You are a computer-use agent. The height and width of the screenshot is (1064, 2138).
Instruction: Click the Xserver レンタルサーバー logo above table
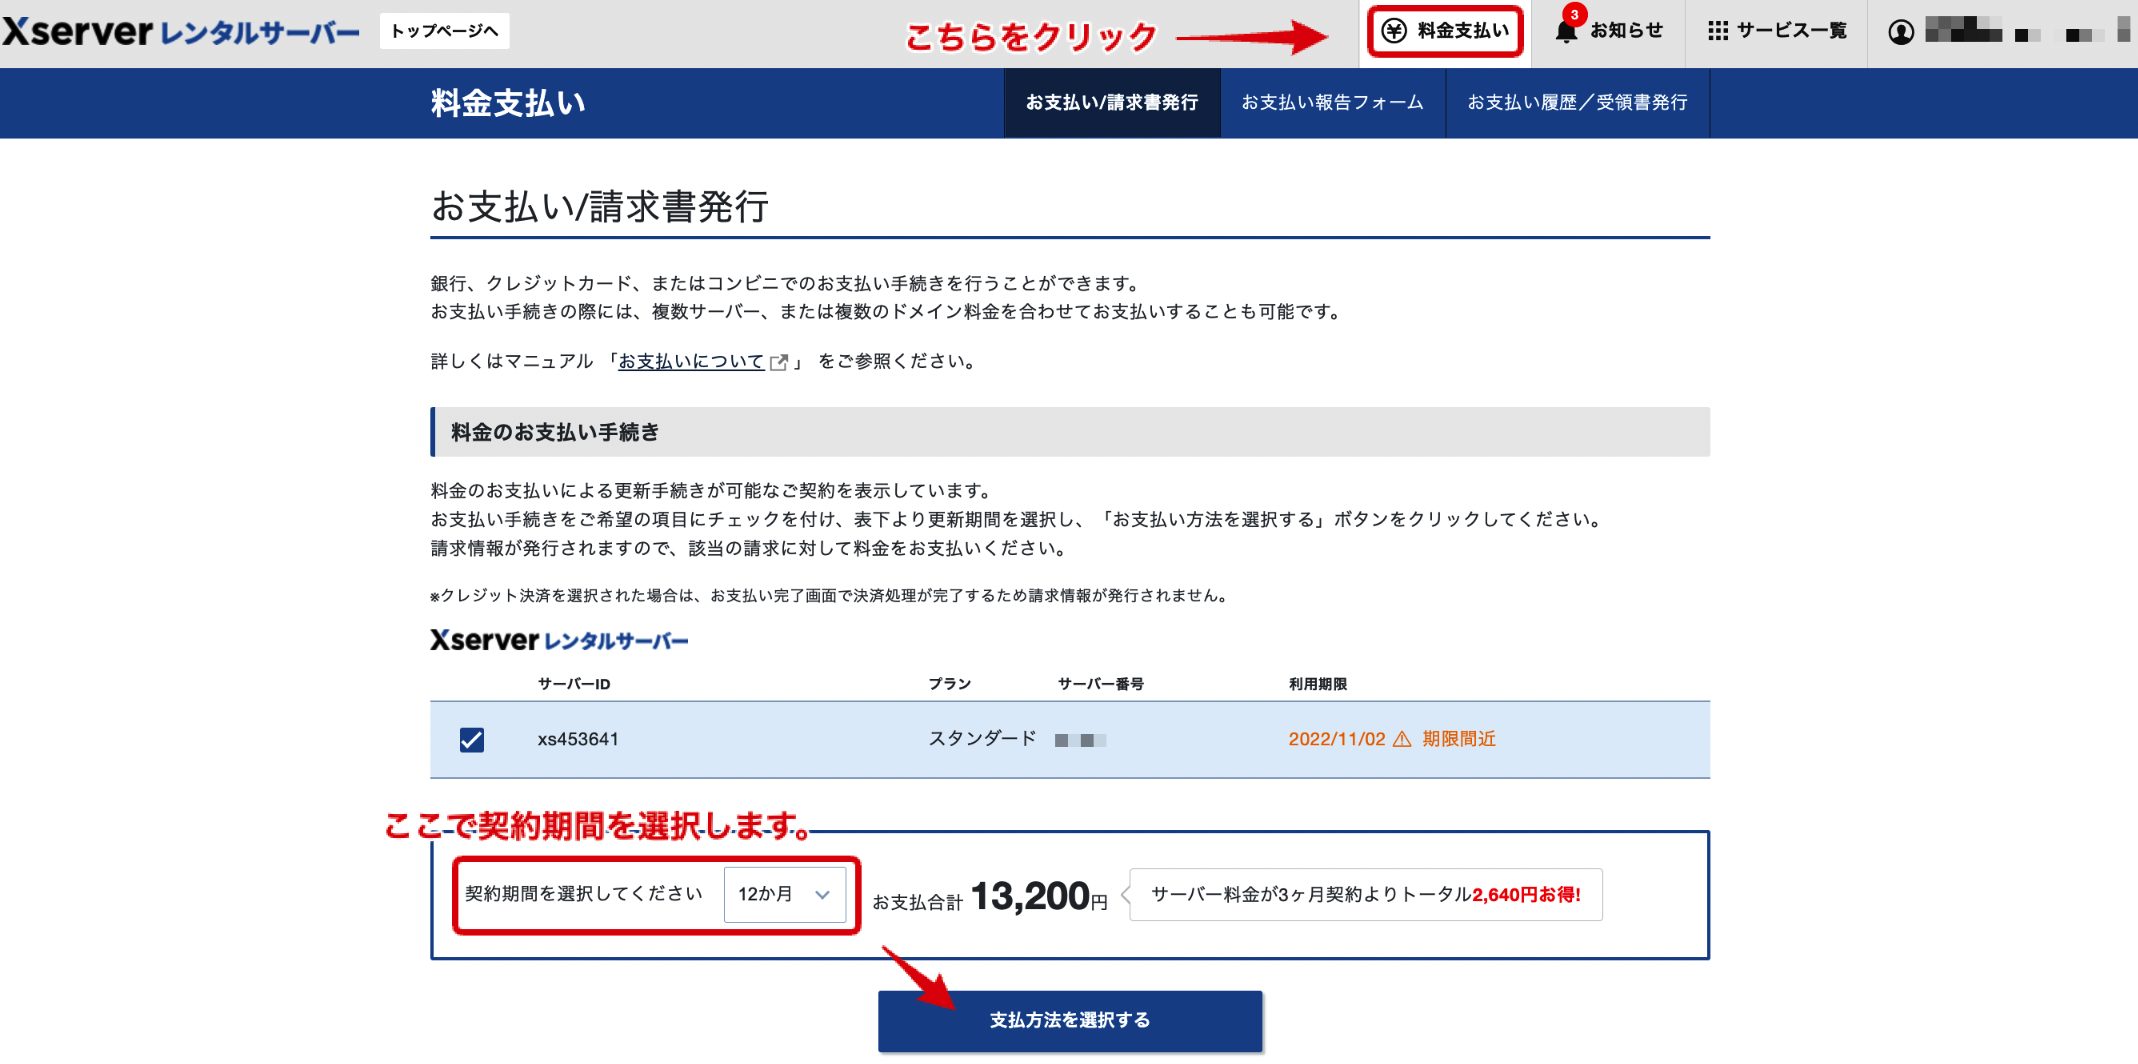tap(559, 640)
